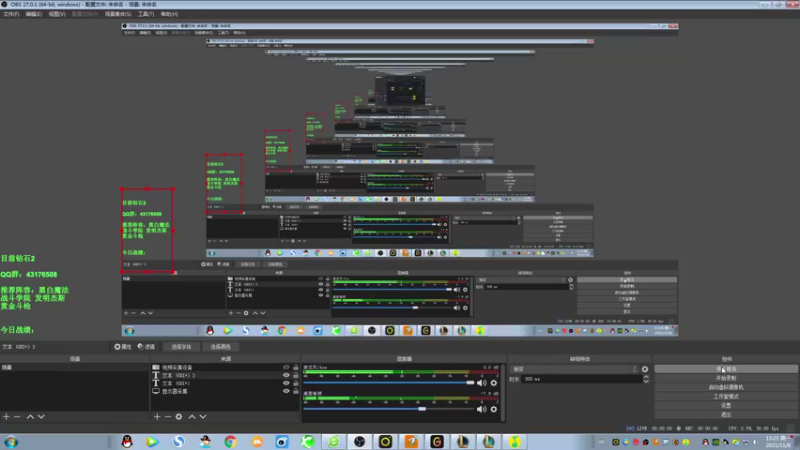Viewport: 800px width, 450px height.
Task: Open desktop audio channel settings gear
Action: tap(493, 409)
